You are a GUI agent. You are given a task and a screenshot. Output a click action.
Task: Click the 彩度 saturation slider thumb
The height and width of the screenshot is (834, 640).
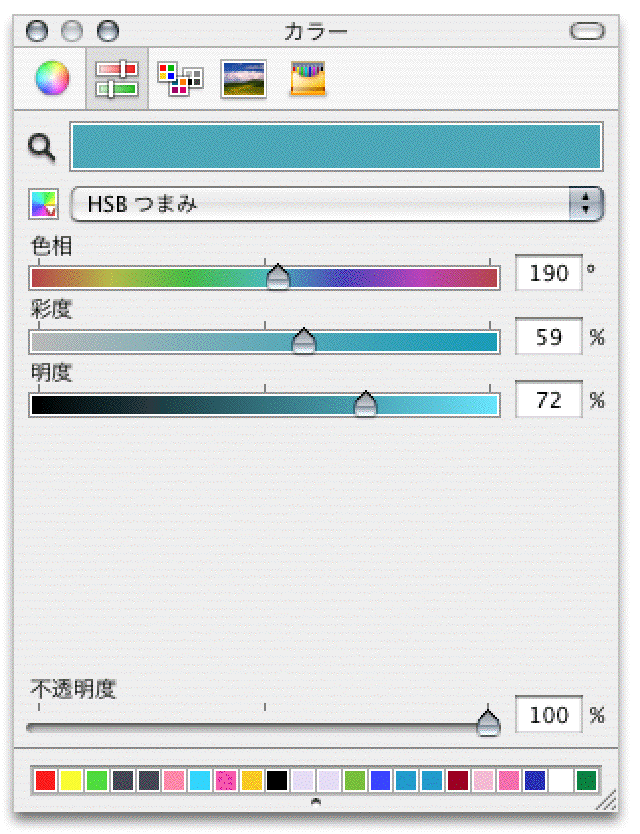click(x=304, y=341)
